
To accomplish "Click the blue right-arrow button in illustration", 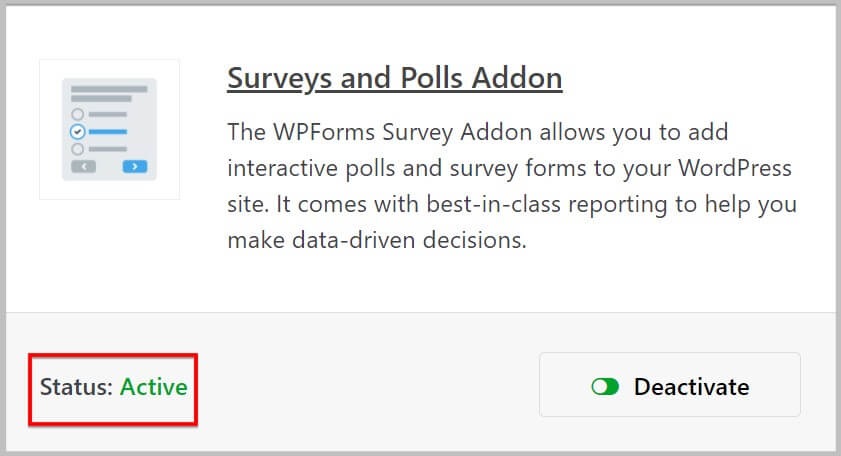I will pyautogui.click(x=135, y=167).
